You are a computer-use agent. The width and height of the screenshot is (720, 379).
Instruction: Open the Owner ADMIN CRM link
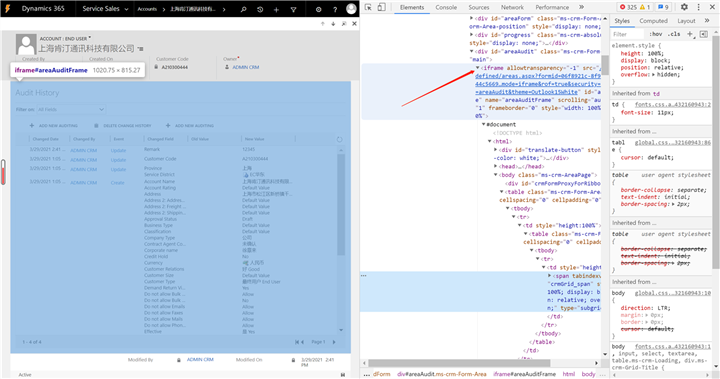(246, 67)
